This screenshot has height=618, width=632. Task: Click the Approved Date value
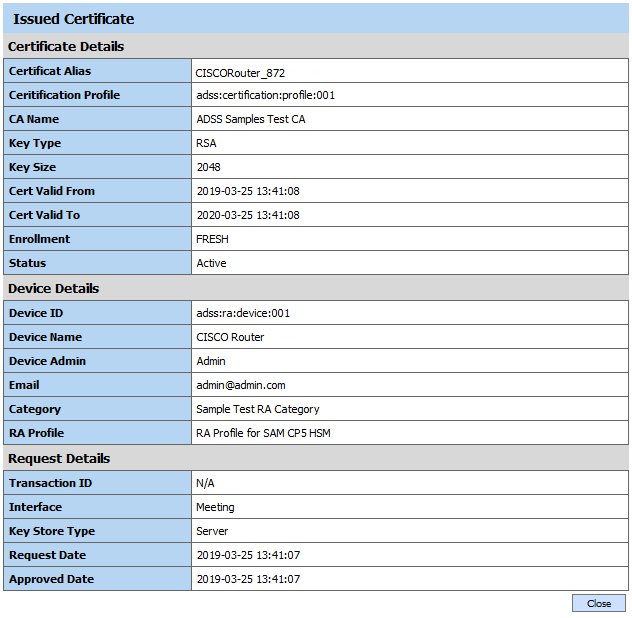(247, 580)
